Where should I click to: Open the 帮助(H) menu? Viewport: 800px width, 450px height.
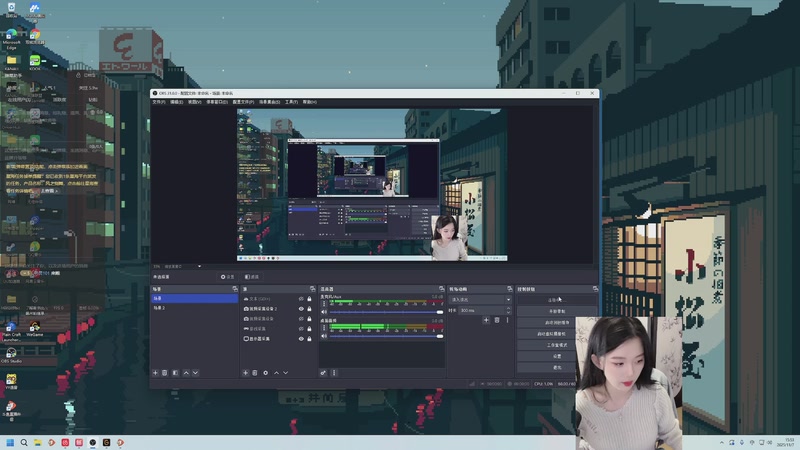pos(310,102)
